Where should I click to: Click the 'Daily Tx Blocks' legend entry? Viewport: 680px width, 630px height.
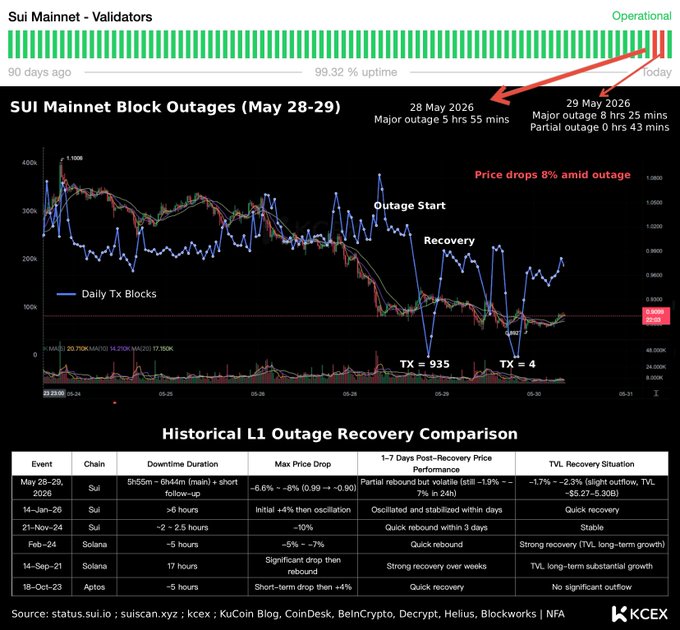(x=107, y=294)
